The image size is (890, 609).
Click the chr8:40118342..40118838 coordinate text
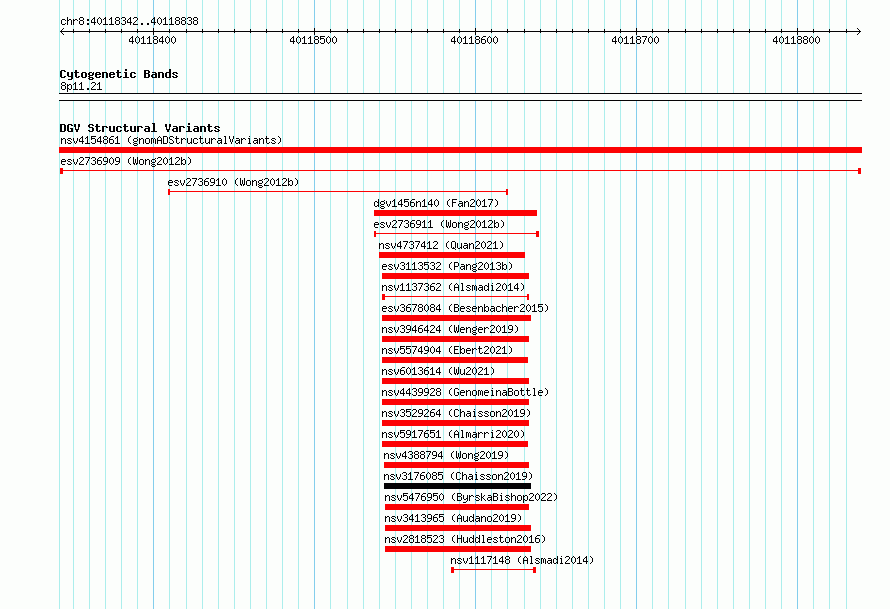[129, 22]
